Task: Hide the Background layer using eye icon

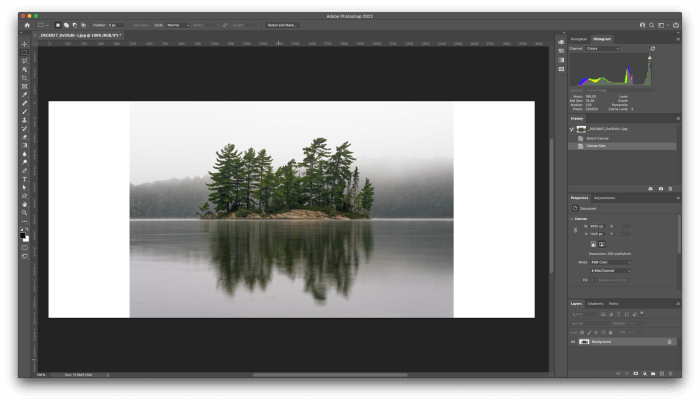Action: (573, 341)
